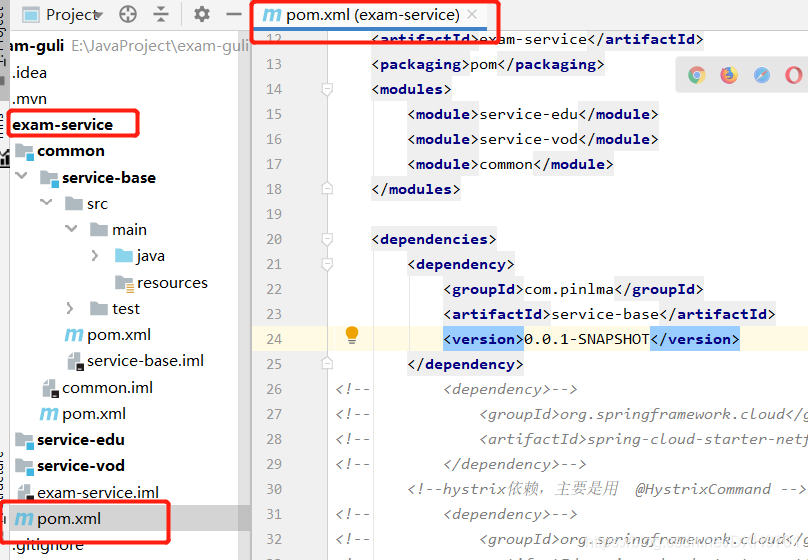808x560 pixels.
Task: Click com.pinlma groupId value
Action: tap(569, 290)
